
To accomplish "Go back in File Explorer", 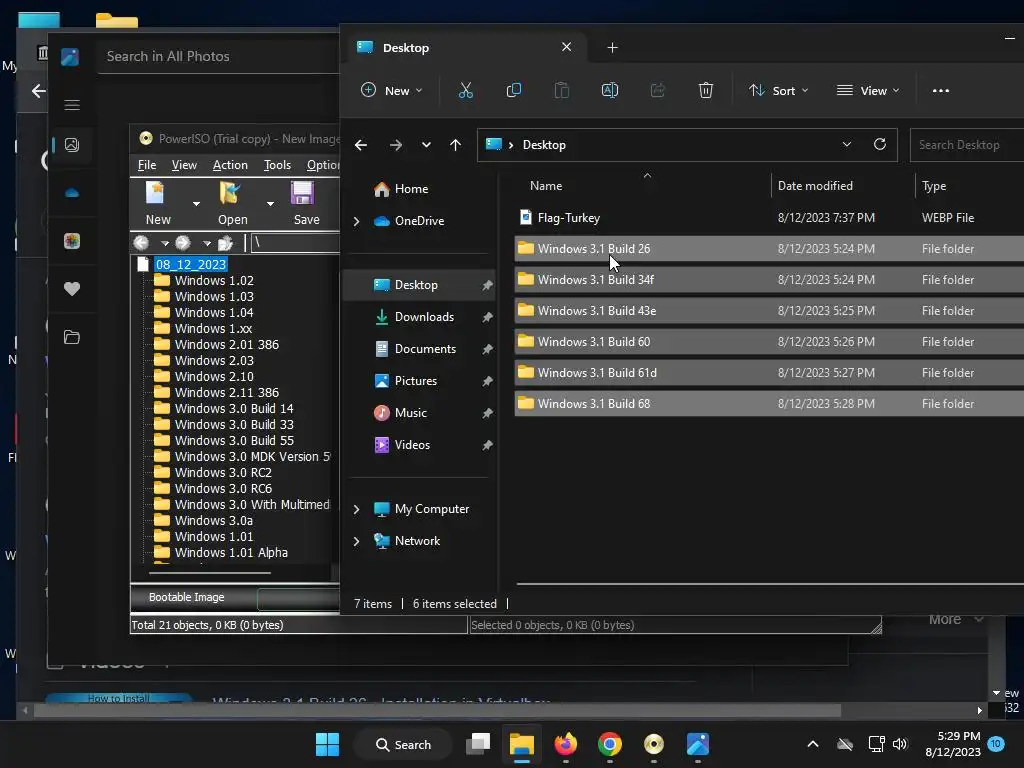I will (x=360, y=145).
